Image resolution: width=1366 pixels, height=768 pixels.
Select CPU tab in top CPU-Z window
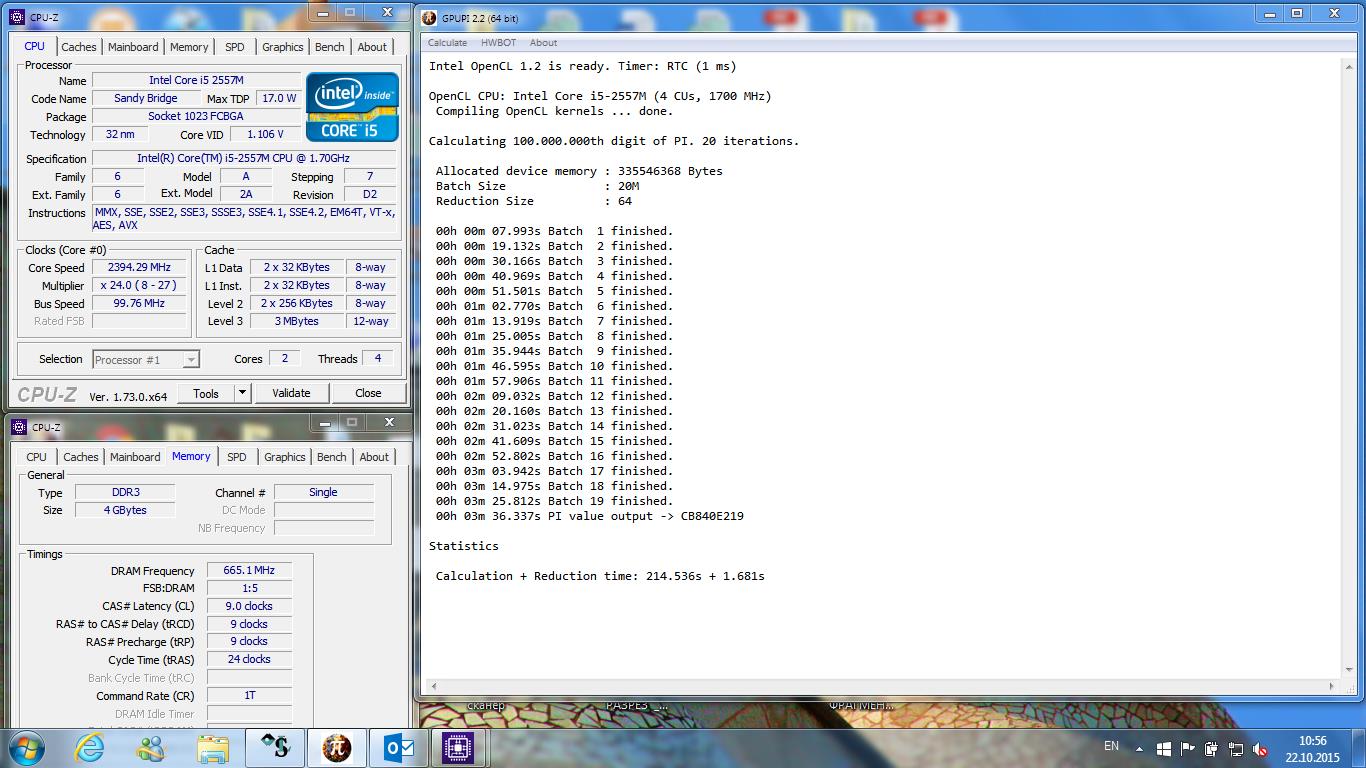click(35, 46)
